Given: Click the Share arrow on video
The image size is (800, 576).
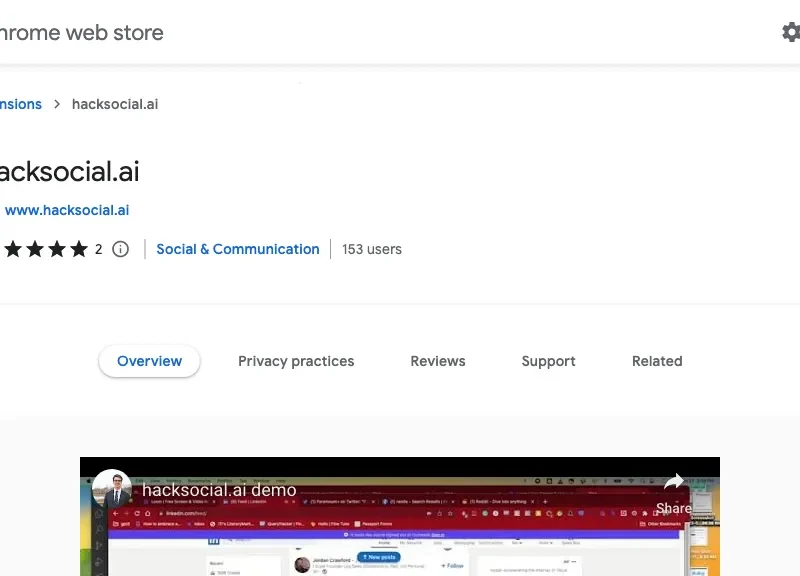Looking at the screenshot, I should [674, 484].
